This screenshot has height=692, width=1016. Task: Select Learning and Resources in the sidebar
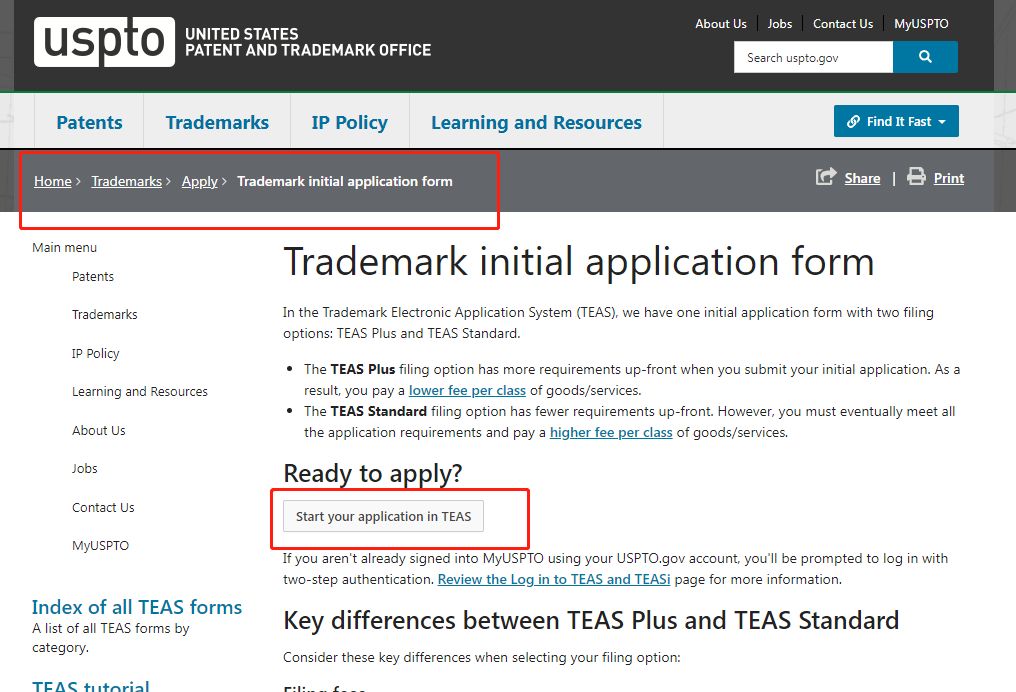(x=140, y=392)
